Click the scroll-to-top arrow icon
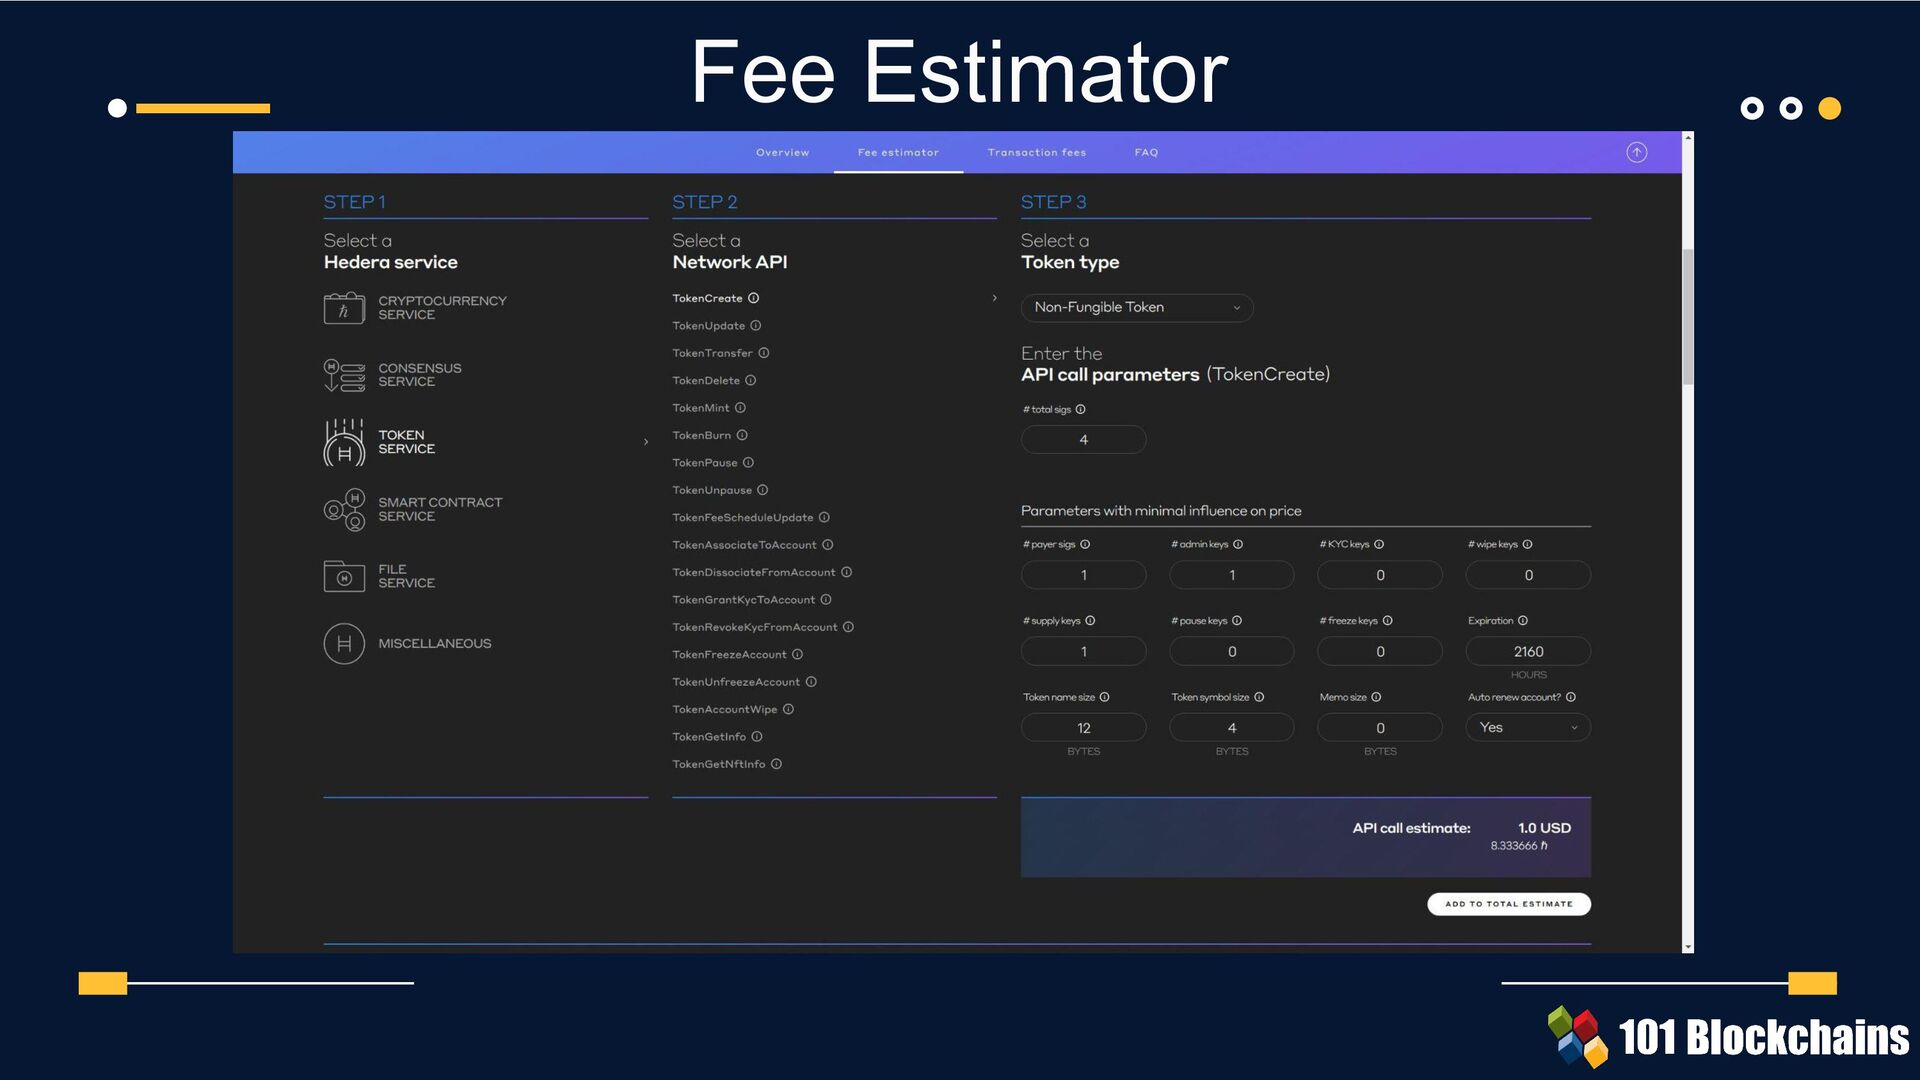The width and height of the screenshot is (1920, 1080). (x=1636, y=152)
